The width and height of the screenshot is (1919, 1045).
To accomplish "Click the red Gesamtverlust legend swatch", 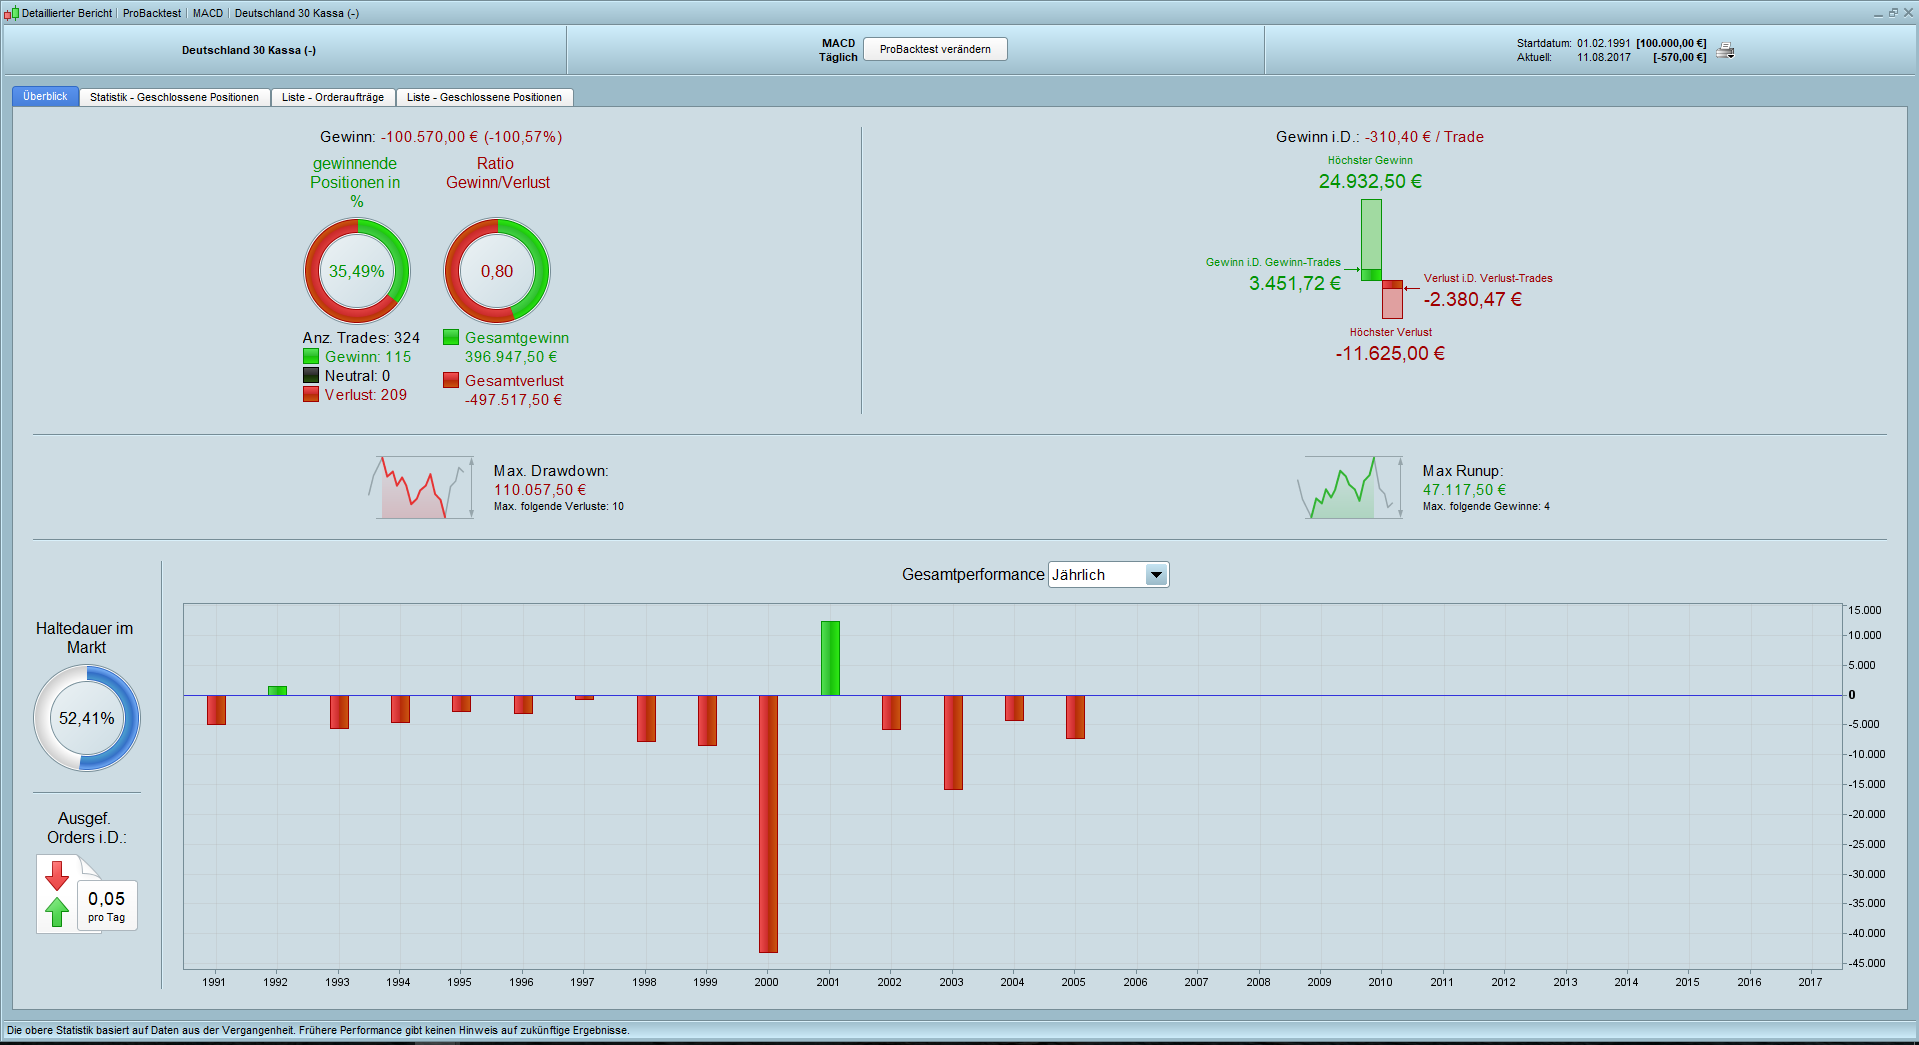I will pos(451,380).
